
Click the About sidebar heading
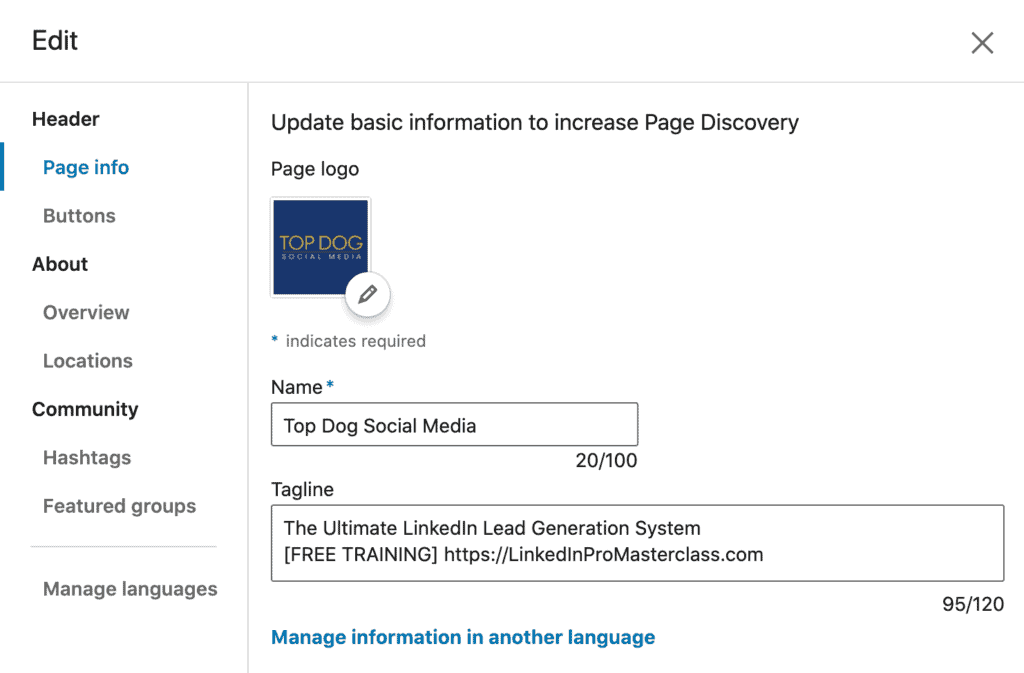[x=59, y=264]
